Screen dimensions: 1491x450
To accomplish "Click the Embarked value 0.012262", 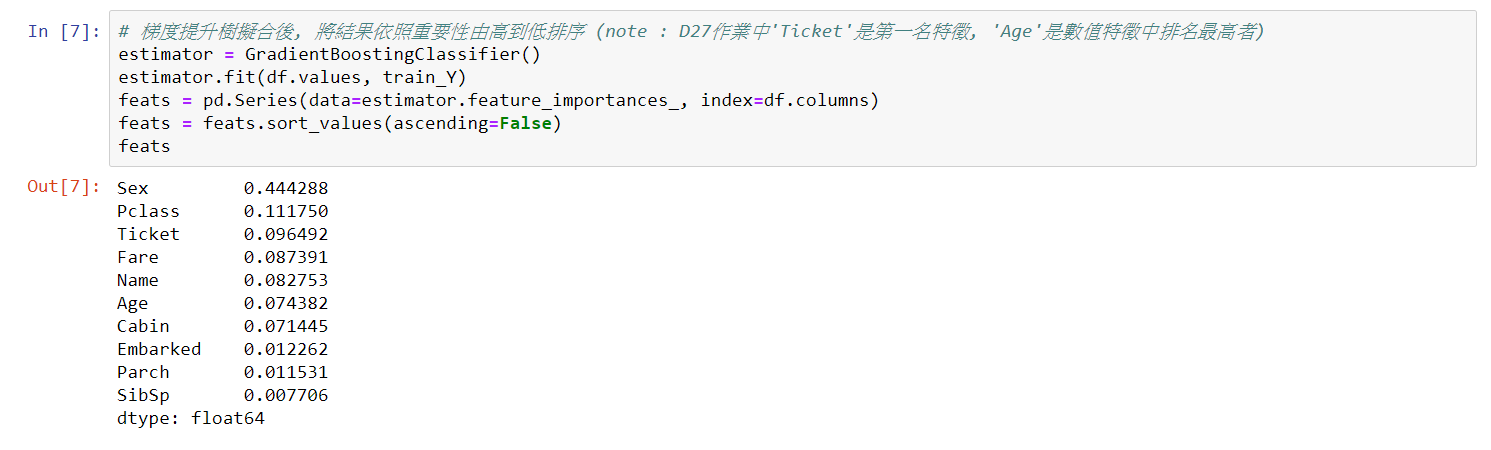I will point(286,349).
